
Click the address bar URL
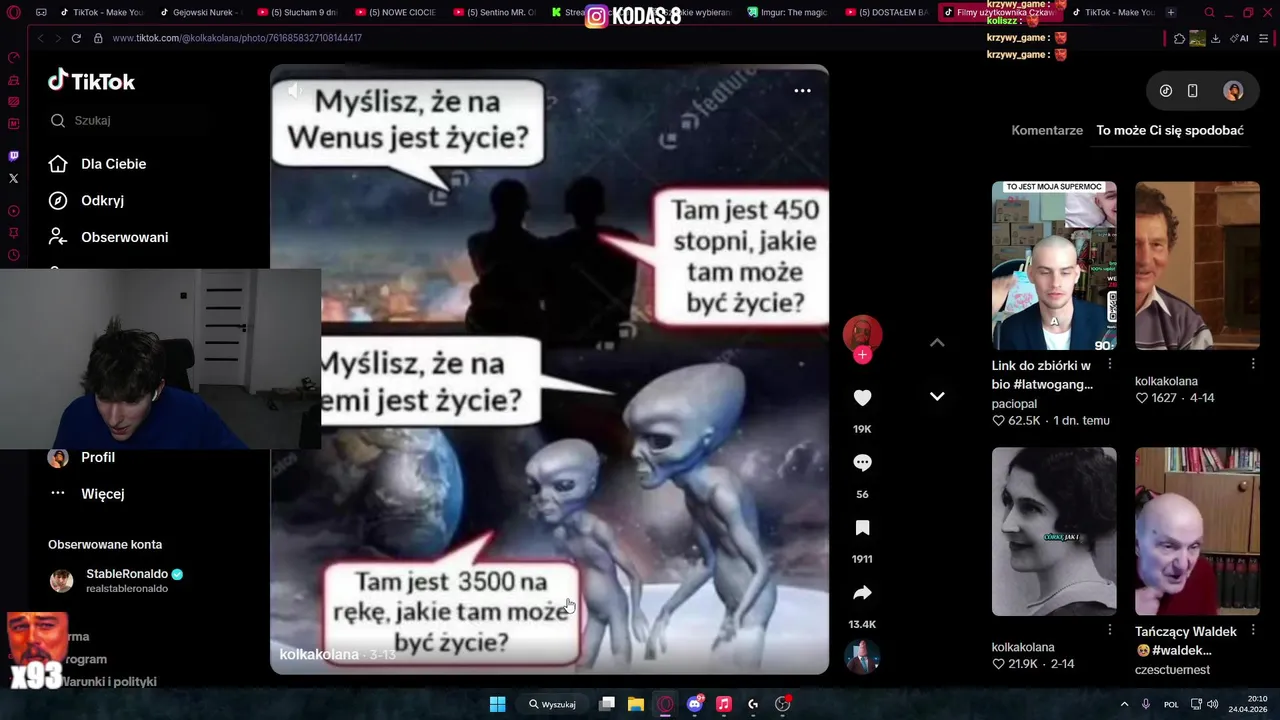point(237,38)
